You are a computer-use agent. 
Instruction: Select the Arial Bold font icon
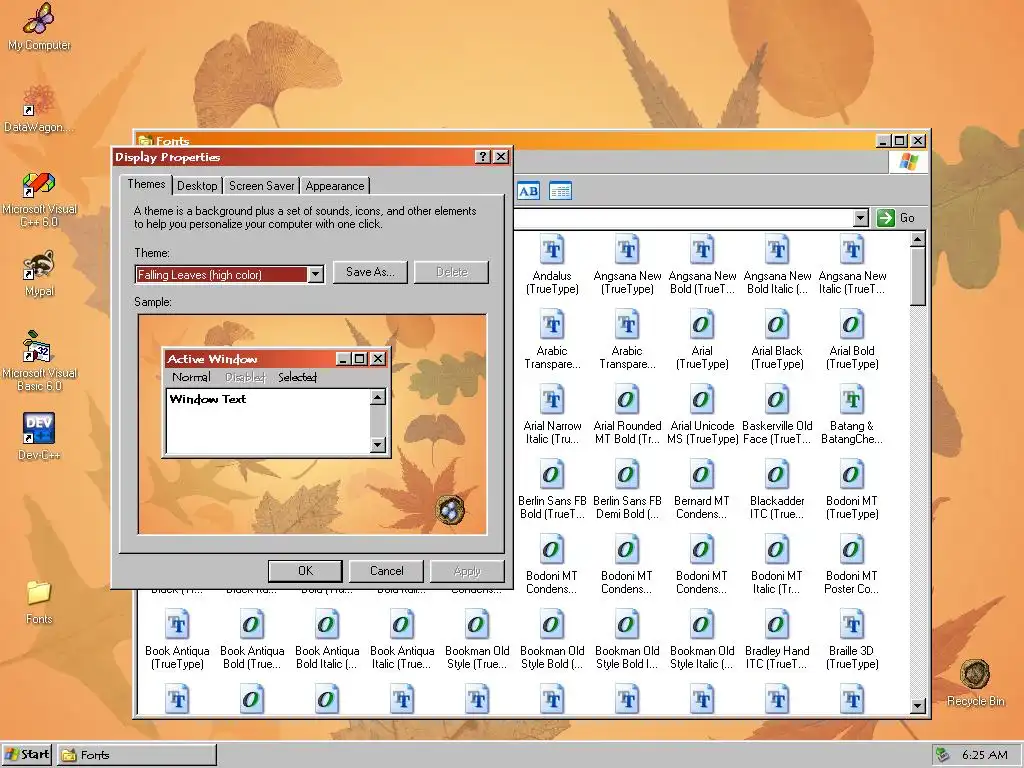point(852,325)
